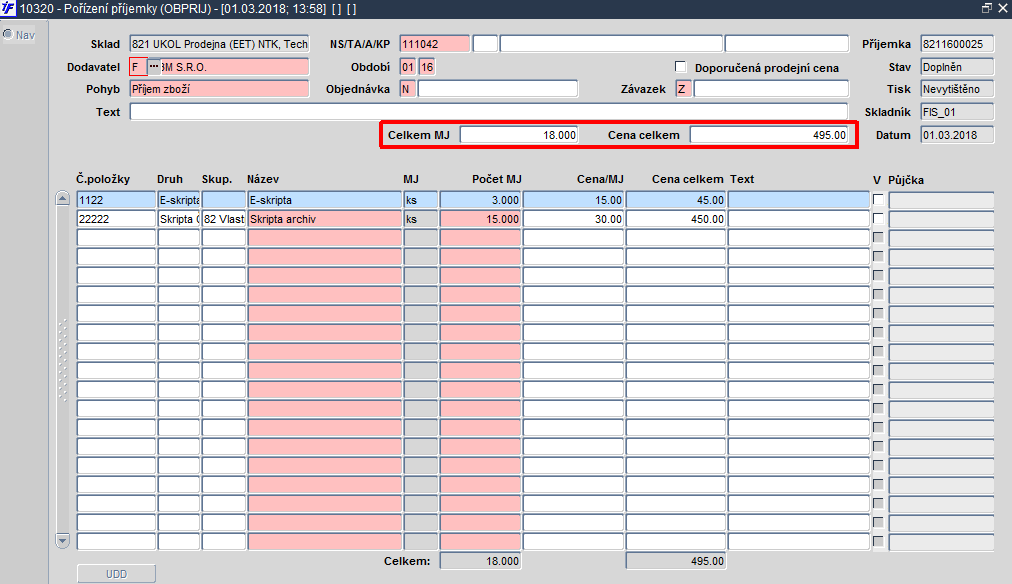Select Dodavatel type field F
Image resolution: width=1012 pixels, height=584 pixels.
139,66
